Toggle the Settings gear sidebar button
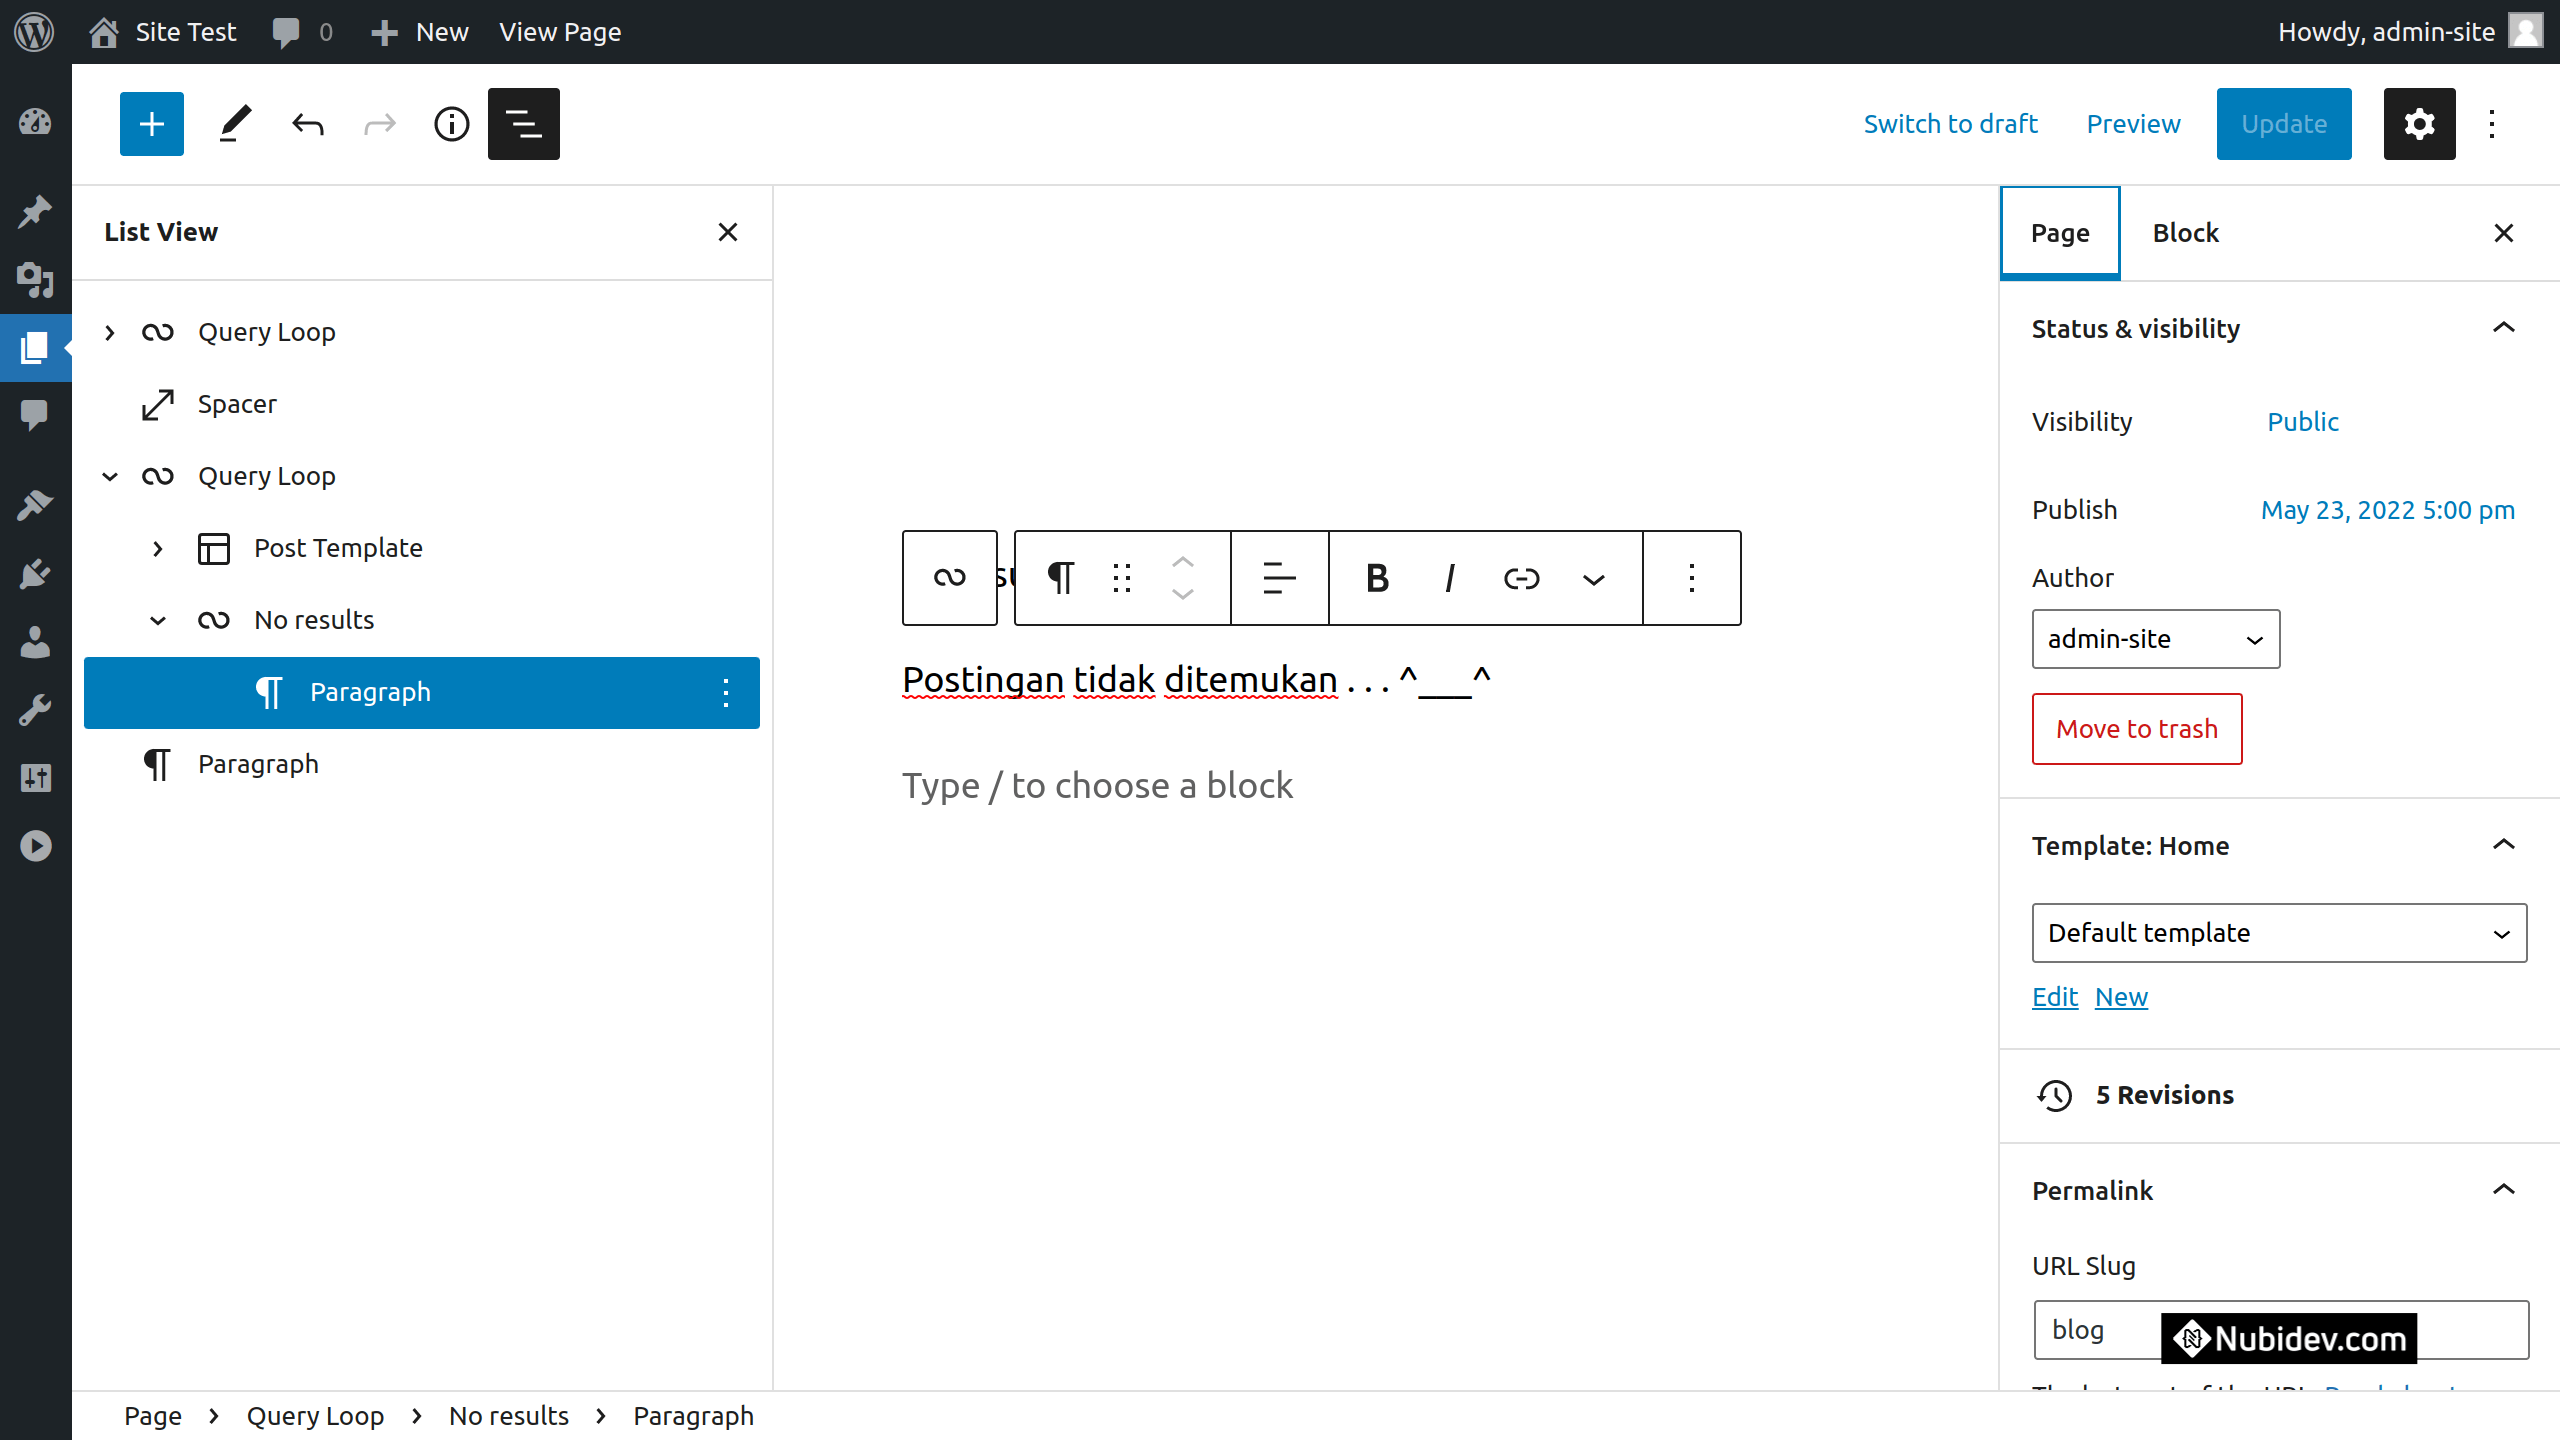Viewport: 2560px width, 1440px height. click(x=2419, y=124)
